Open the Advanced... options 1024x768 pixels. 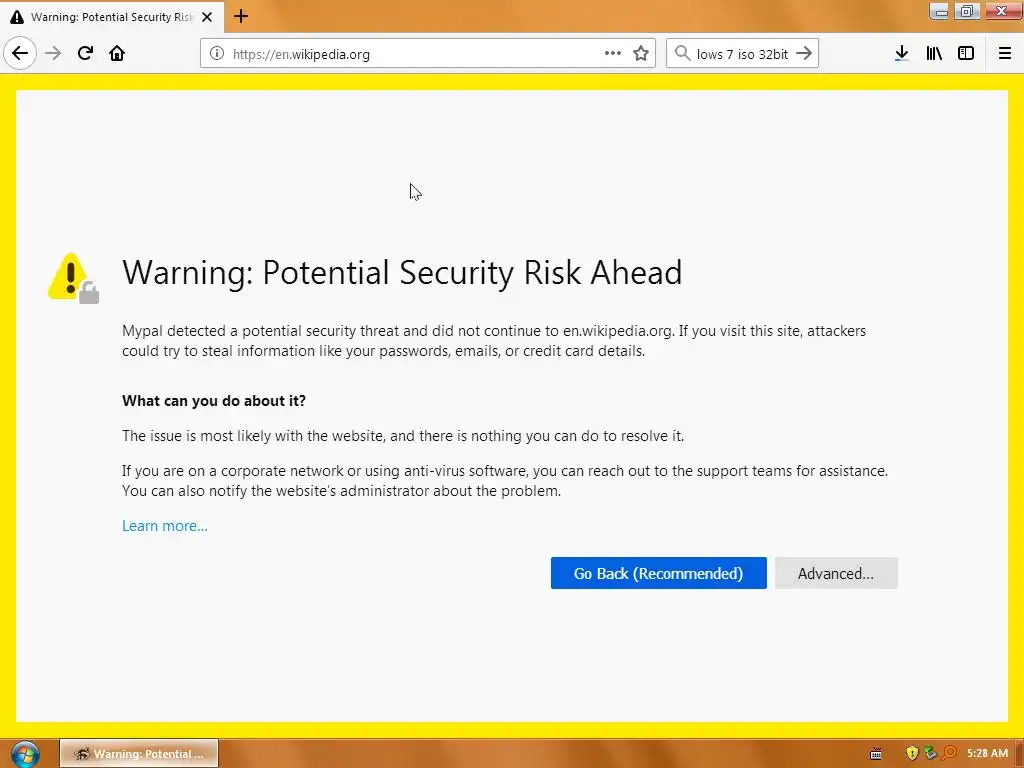tap(836, 573)
